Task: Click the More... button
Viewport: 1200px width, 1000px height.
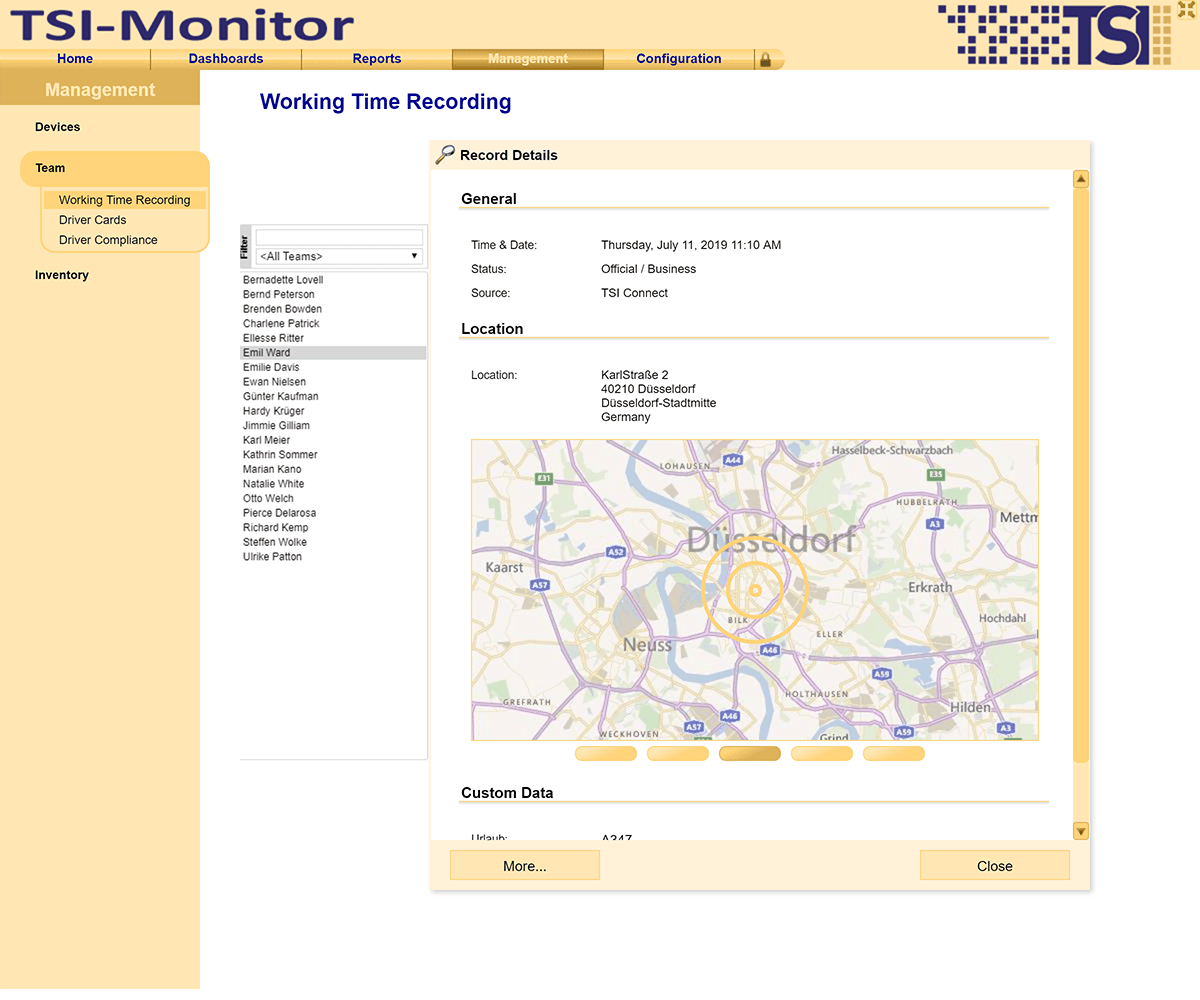Action: coord(525,866)
